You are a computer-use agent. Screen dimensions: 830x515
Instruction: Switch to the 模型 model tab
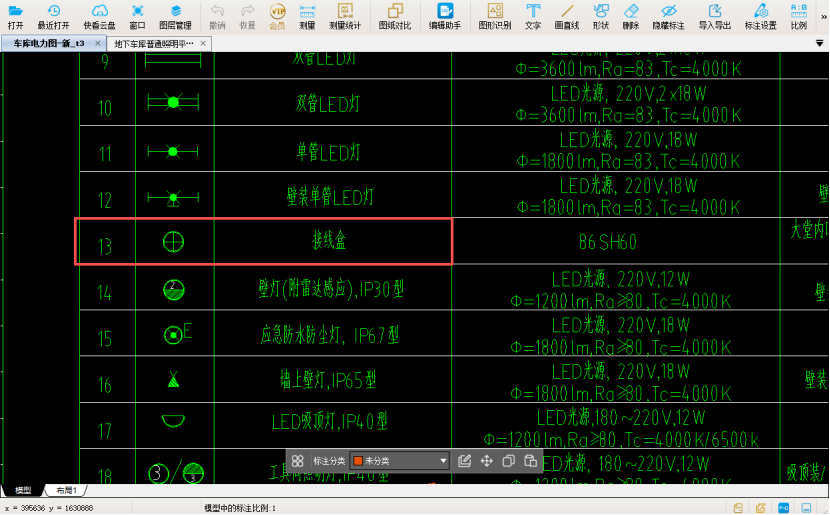[x=23, y=490]
